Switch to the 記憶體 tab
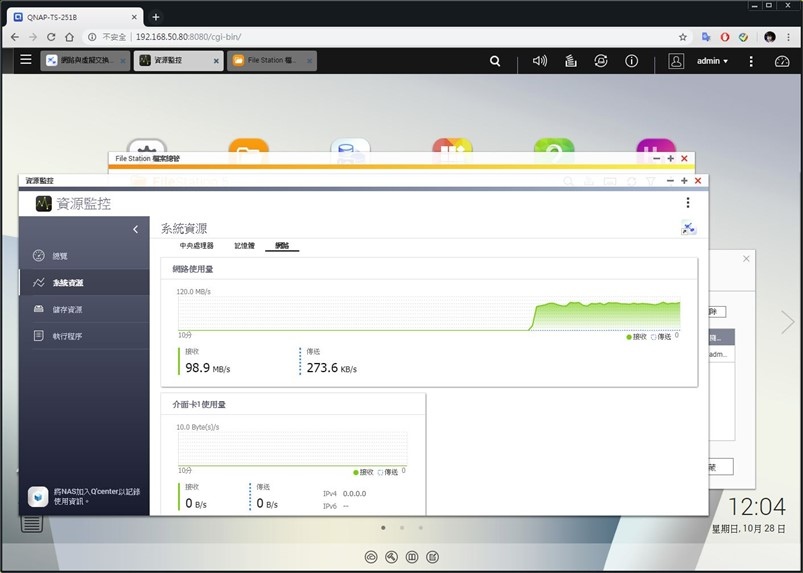 point(244,246)
